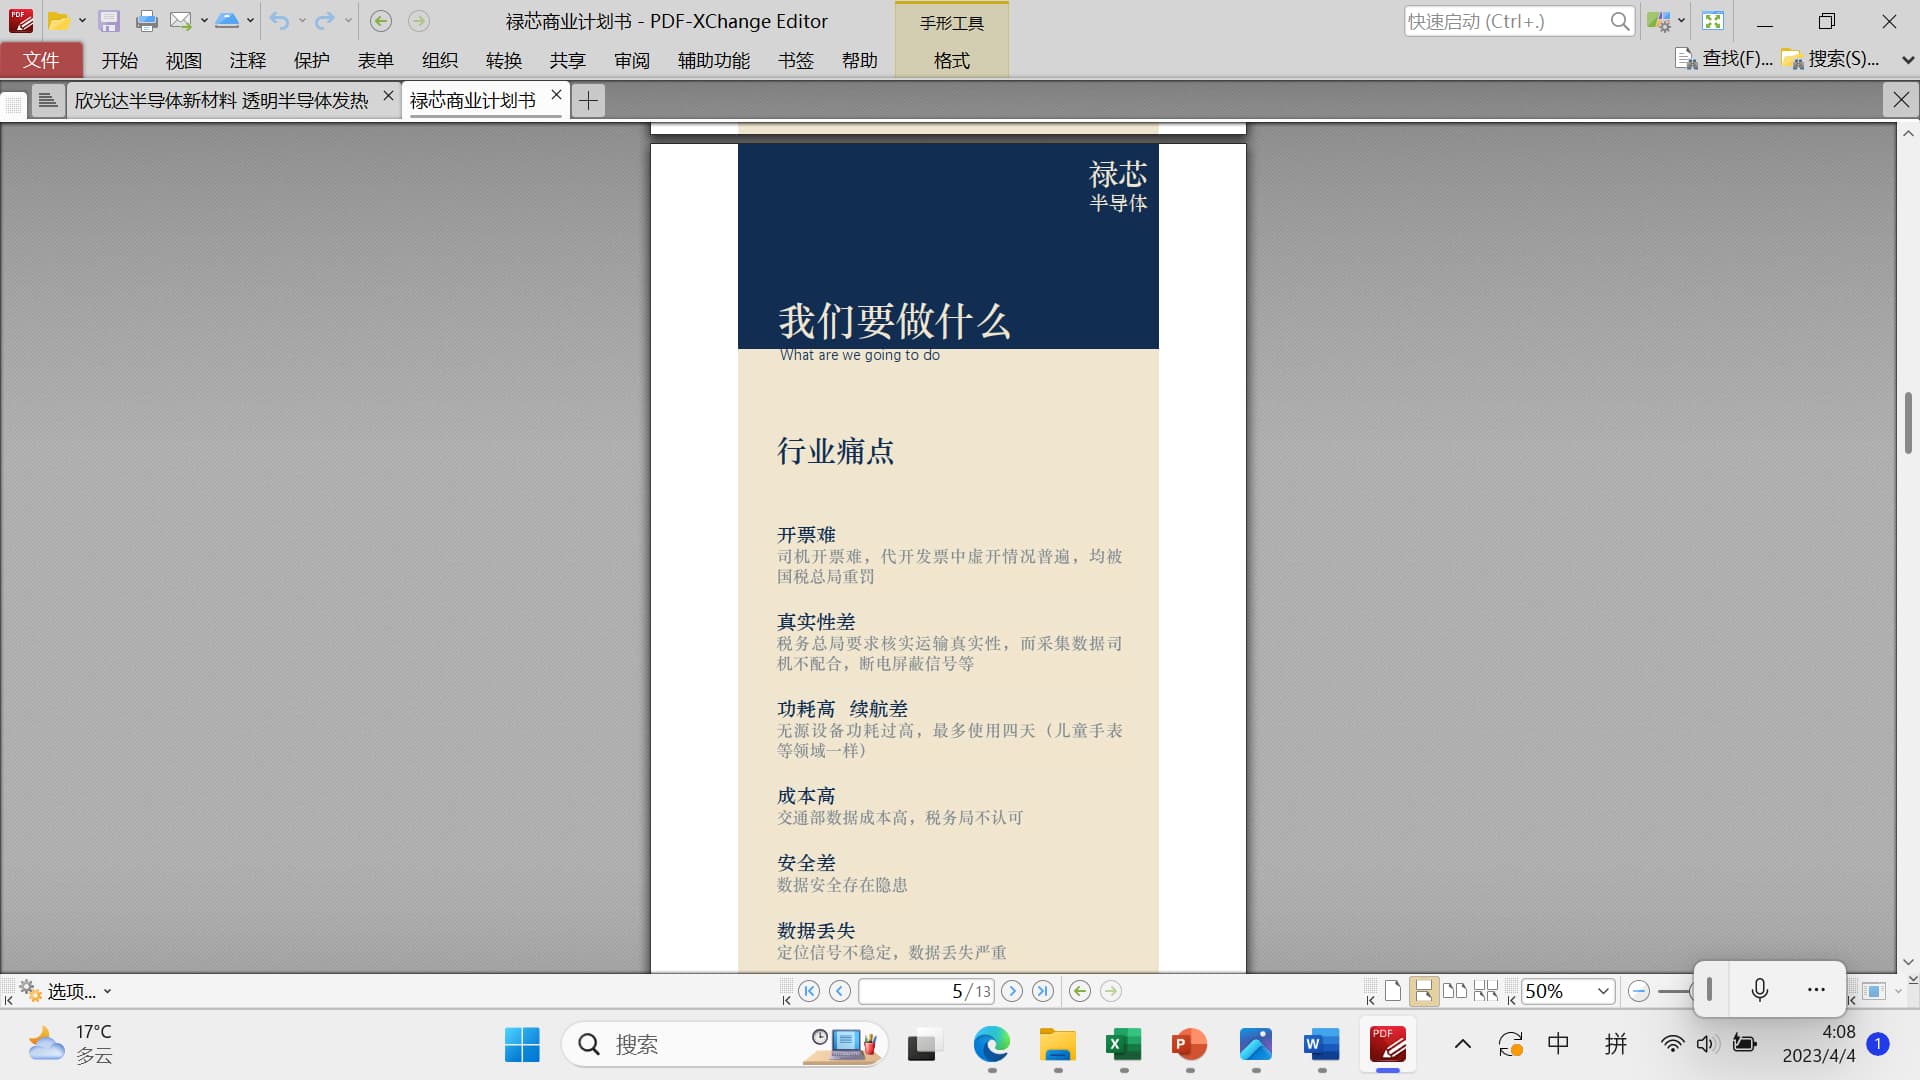Switch to 欣光达半导体新材料 document tab
The width and height of the screenshot is (1920, 1080).
tap(221, 100)
